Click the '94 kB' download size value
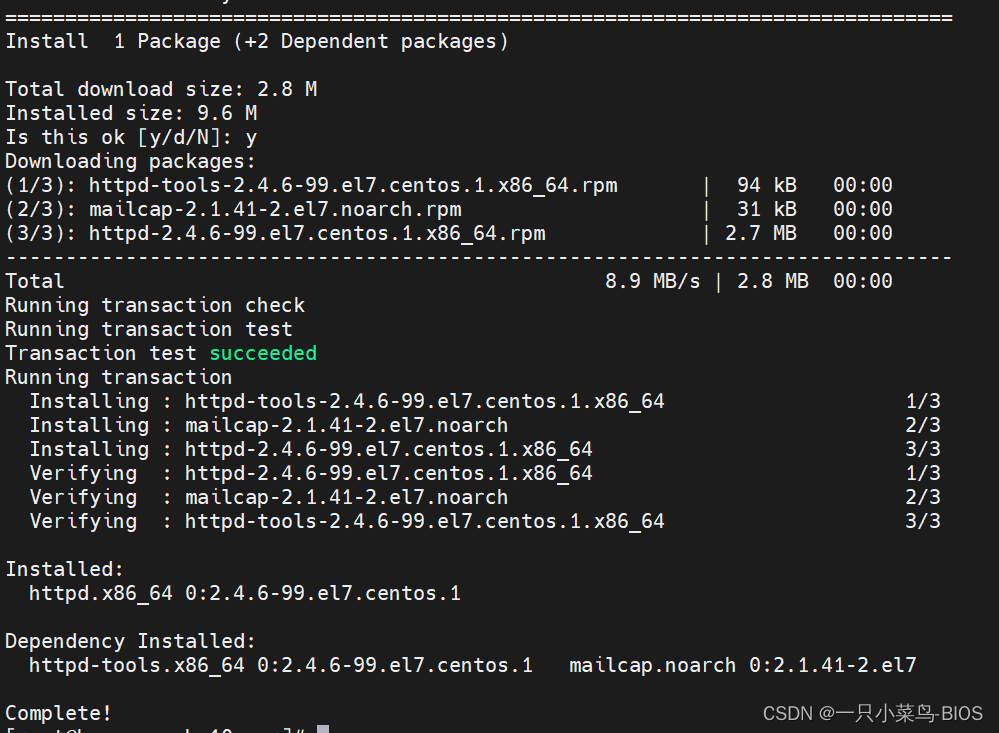 [766, 185]
